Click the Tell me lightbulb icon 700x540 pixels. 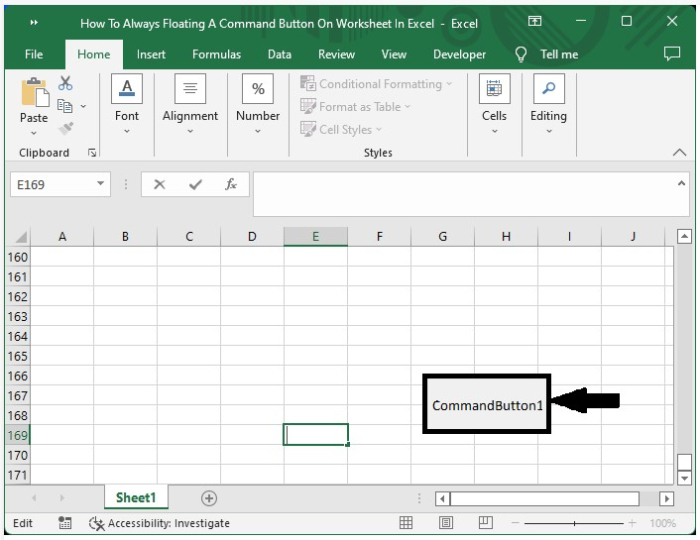521,54
